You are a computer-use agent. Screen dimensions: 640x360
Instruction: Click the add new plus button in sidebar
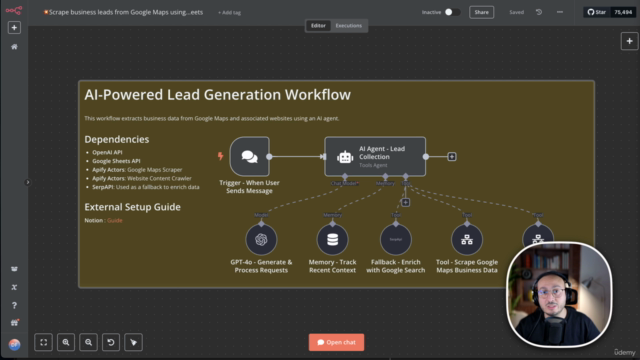(x=14, y=28)
